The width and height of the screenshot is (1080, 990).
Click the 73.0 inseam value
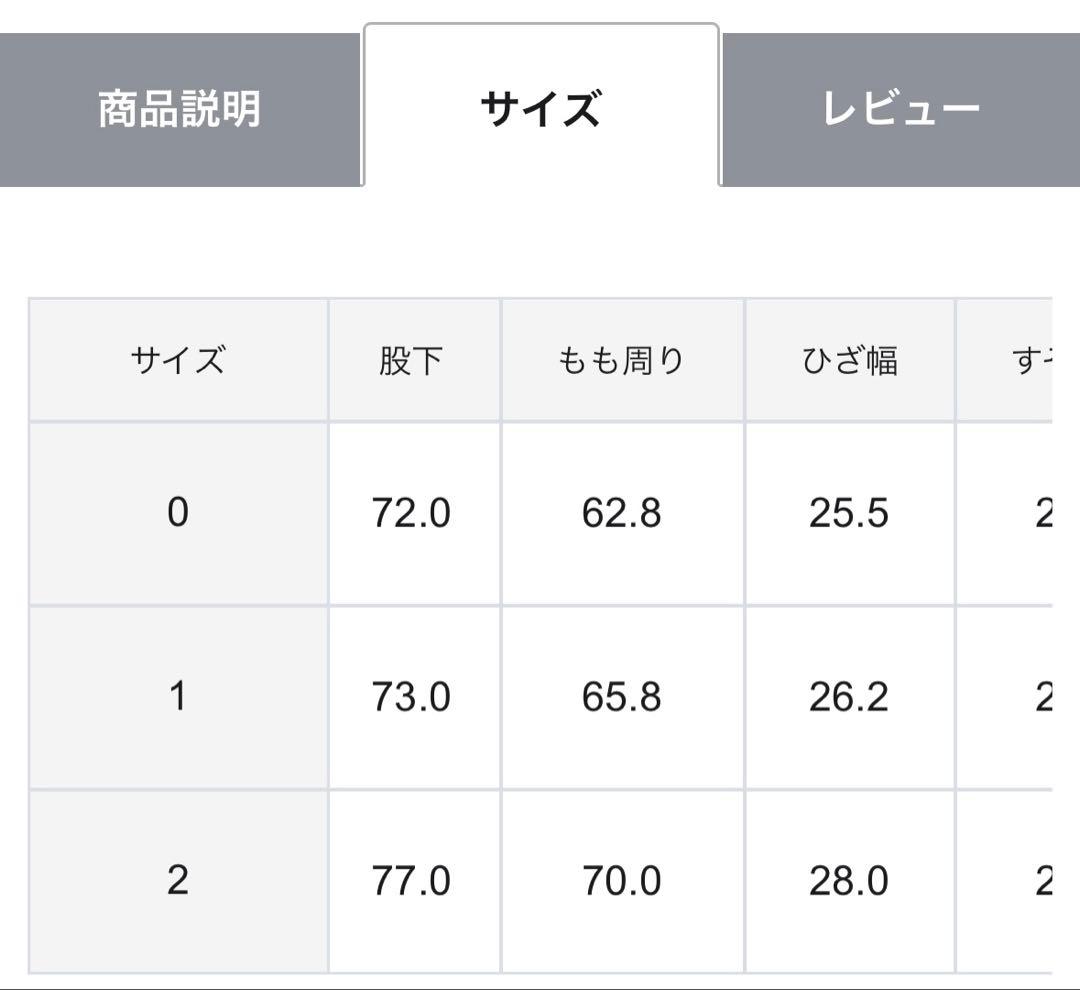tap(412, 696)
